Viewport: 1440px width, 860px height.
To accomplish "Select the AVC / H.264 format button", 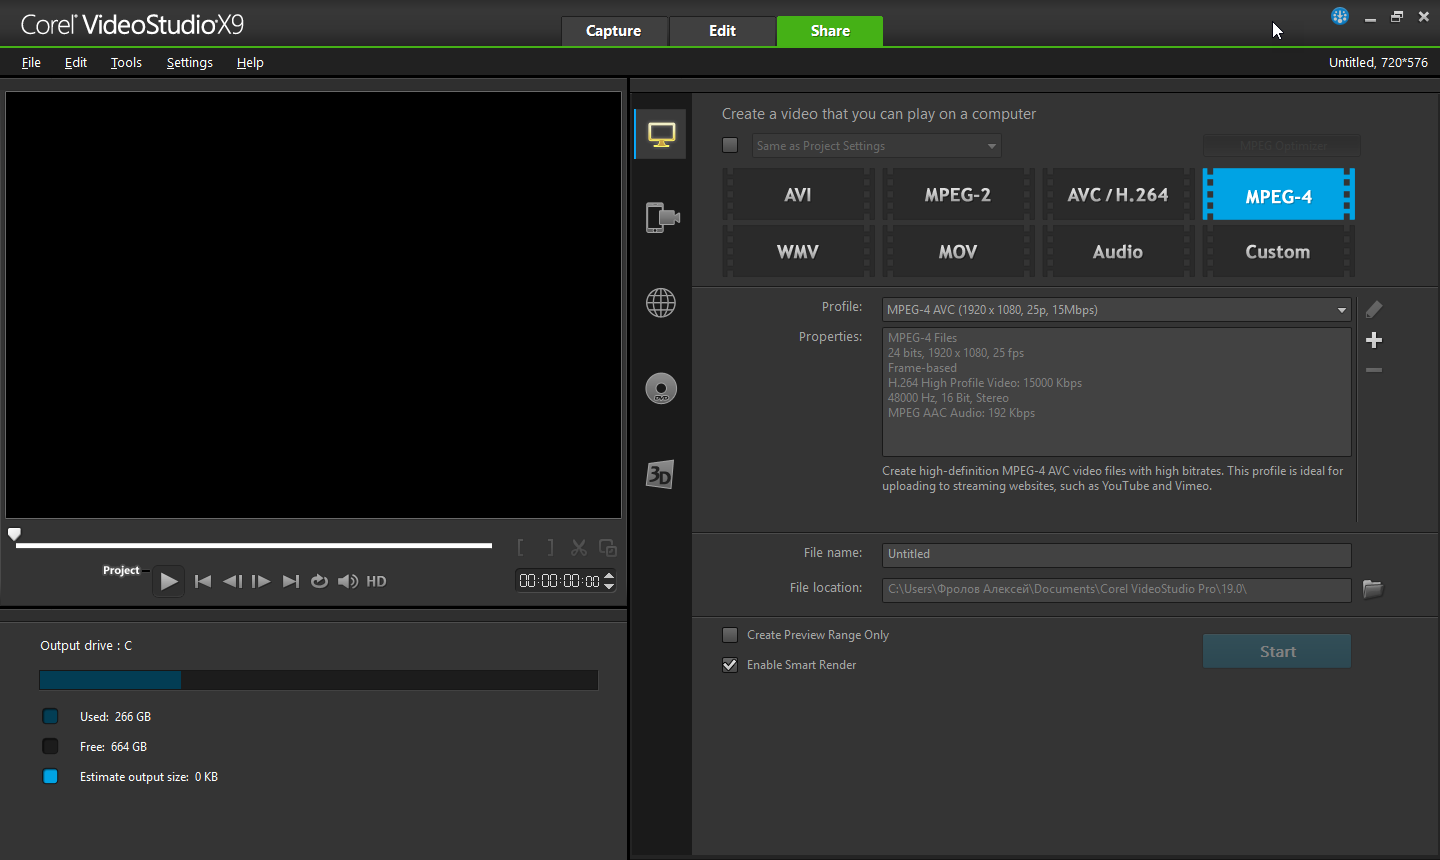I will [1117, 195].
